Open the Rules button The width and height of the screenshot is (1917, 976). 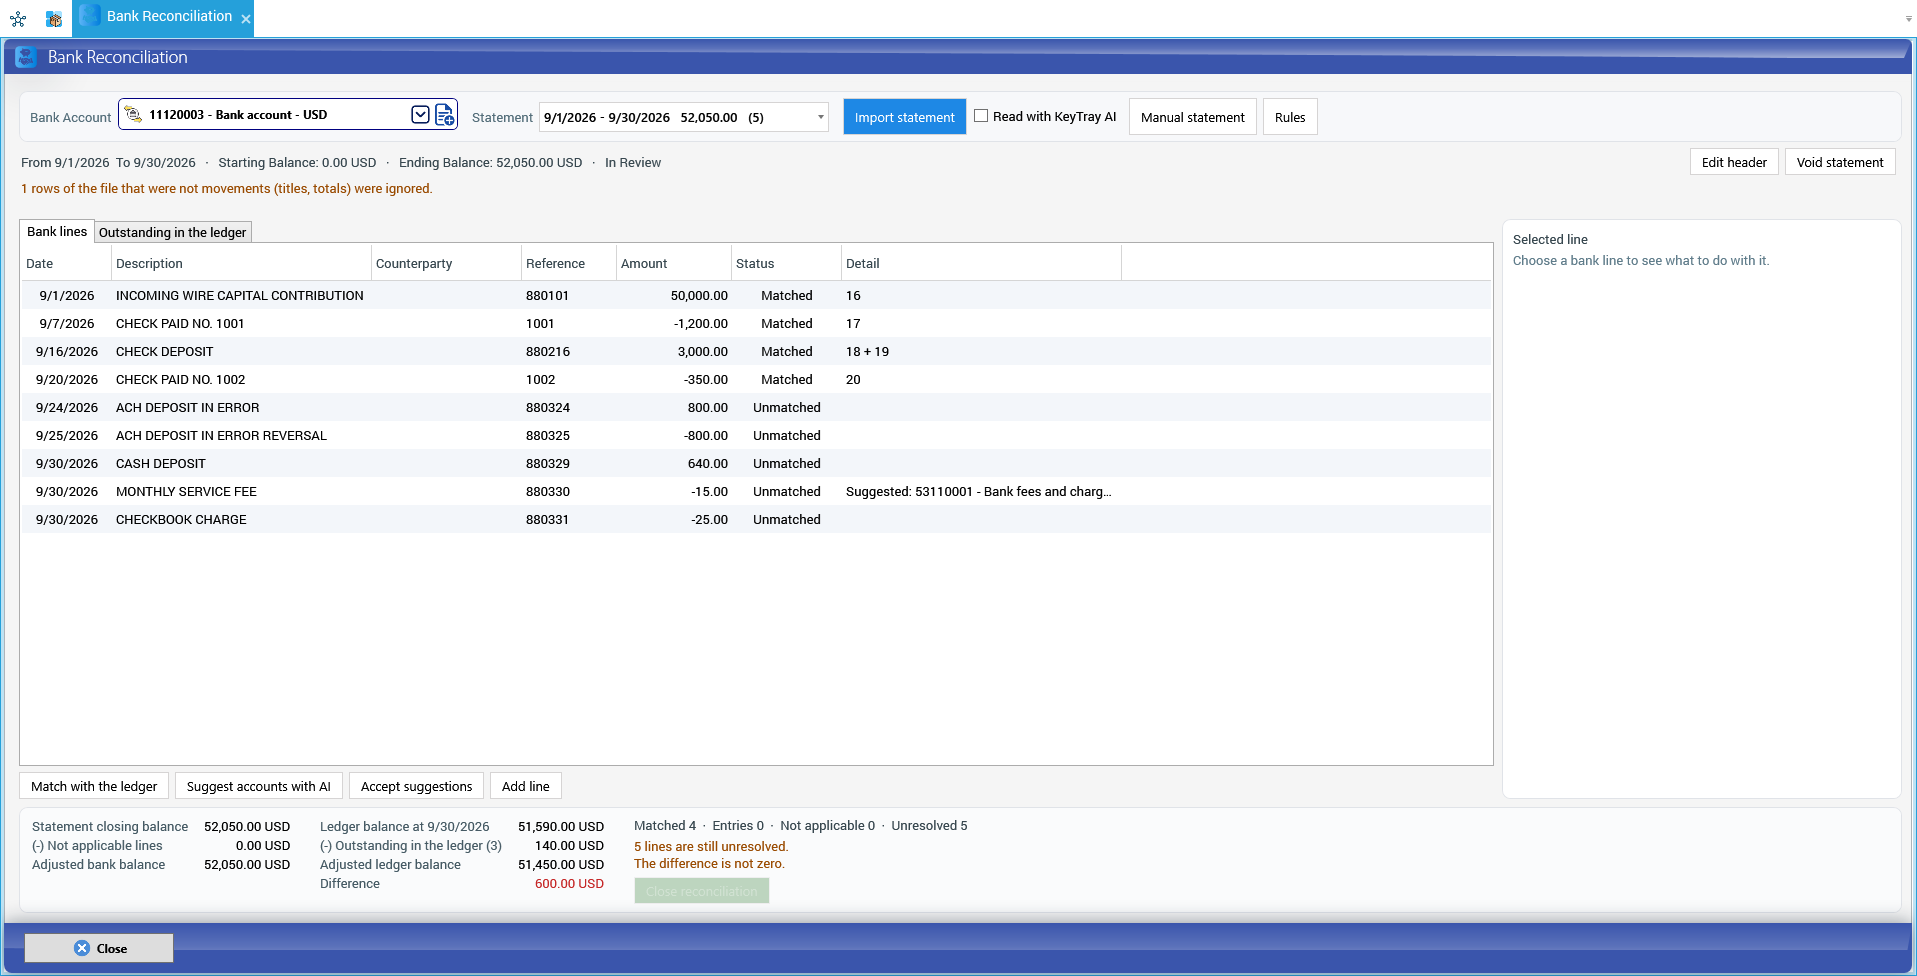coord(1290,117)
